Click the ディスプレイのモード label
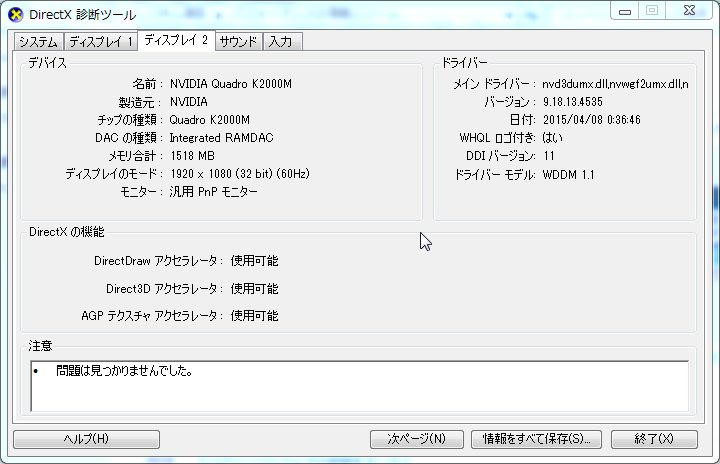This screenshot has height=464, width=720. [113, 174]
